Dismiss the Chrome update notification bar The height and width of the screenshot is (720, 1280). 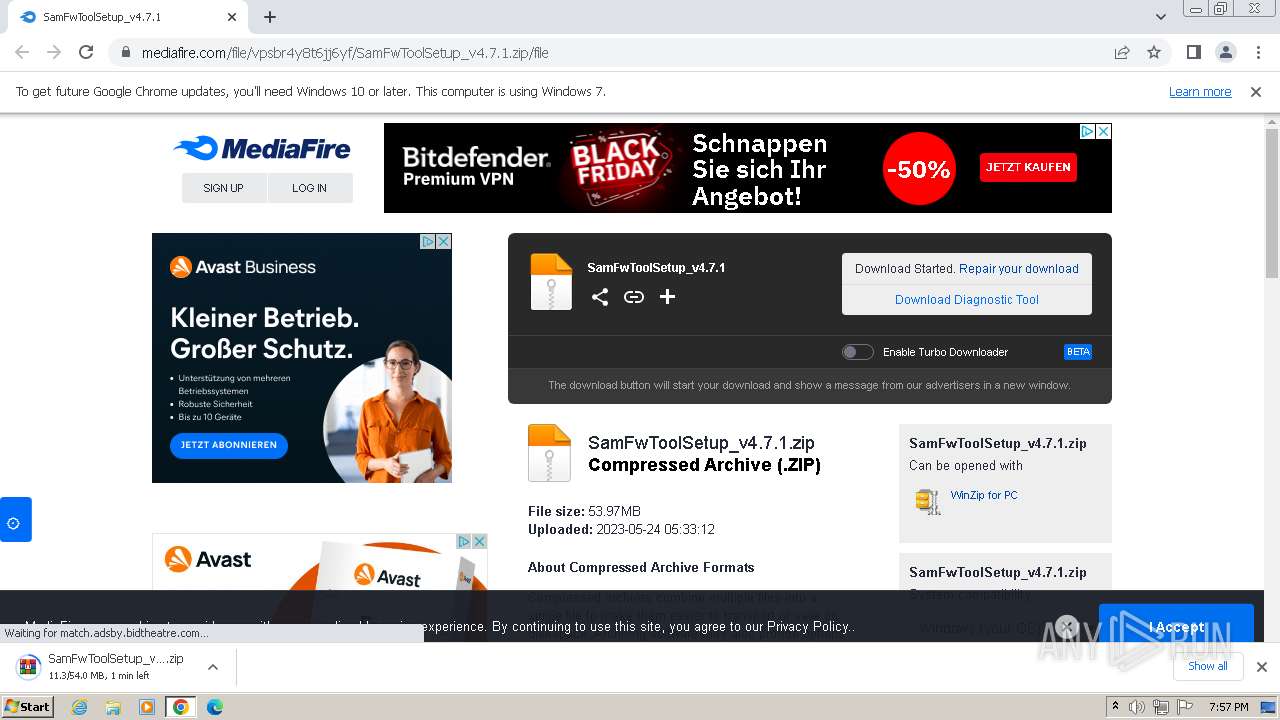(x=1256, y=91)
